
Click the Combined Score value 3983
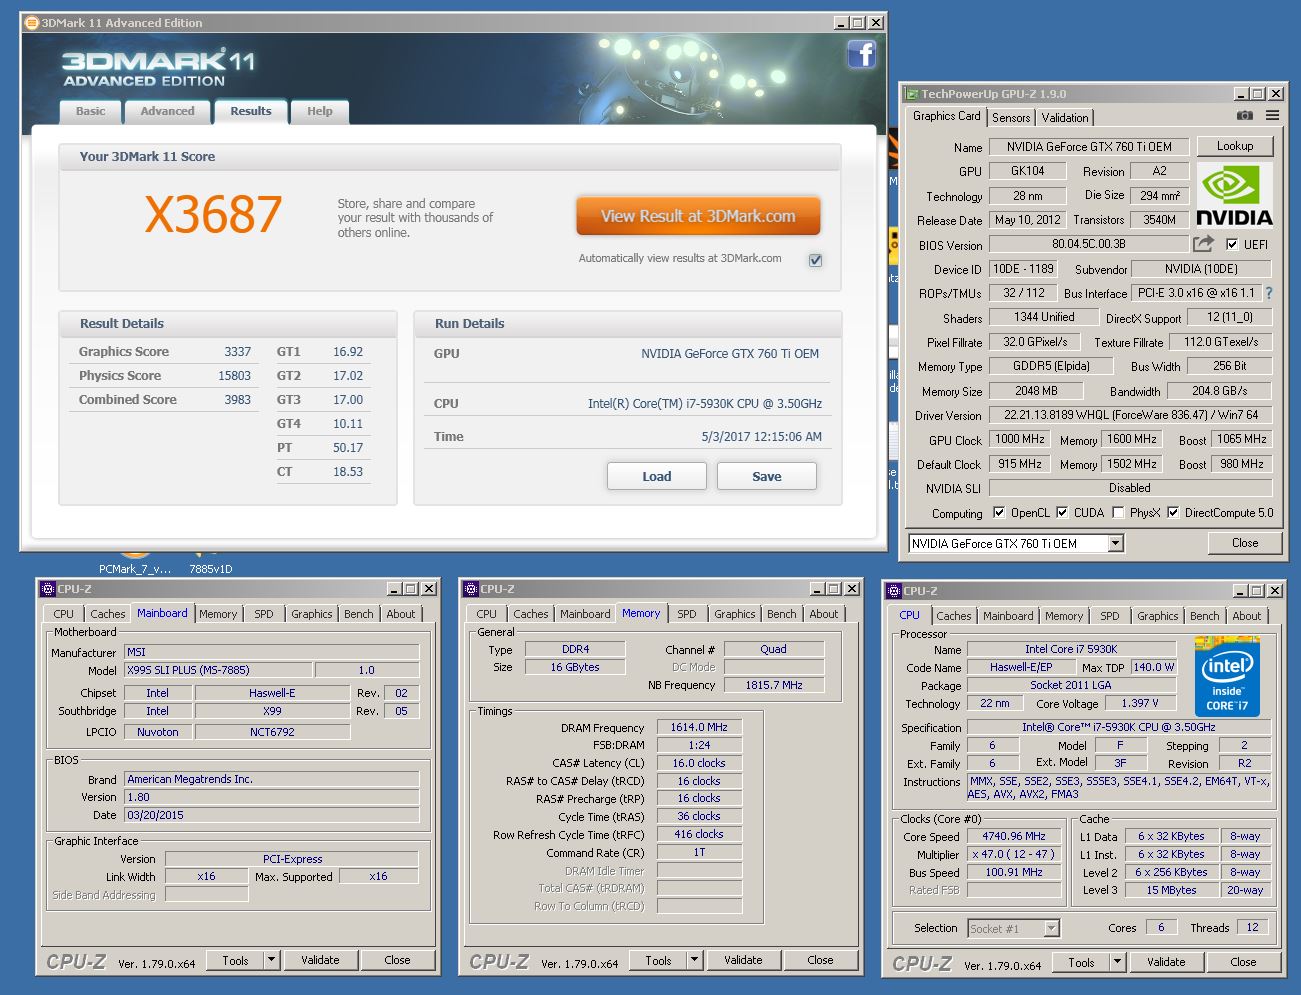[237, 400]
